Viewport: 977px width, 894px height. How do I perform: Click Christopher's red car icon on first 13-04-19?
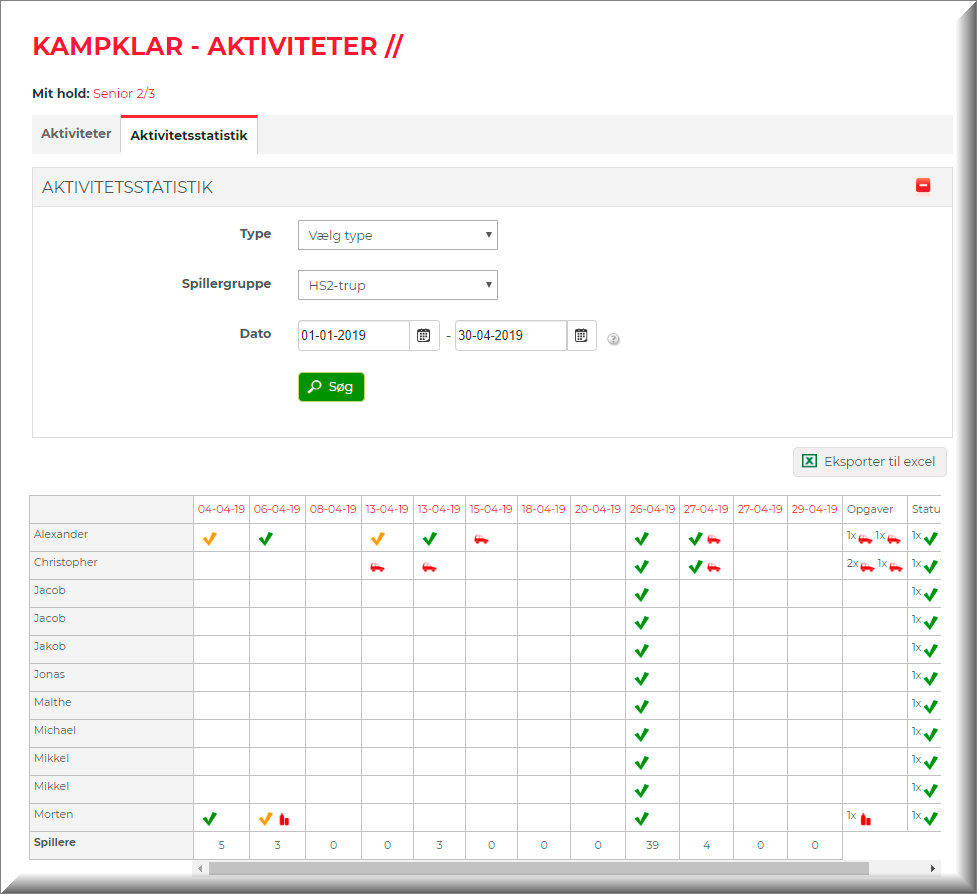pos(377,567)
